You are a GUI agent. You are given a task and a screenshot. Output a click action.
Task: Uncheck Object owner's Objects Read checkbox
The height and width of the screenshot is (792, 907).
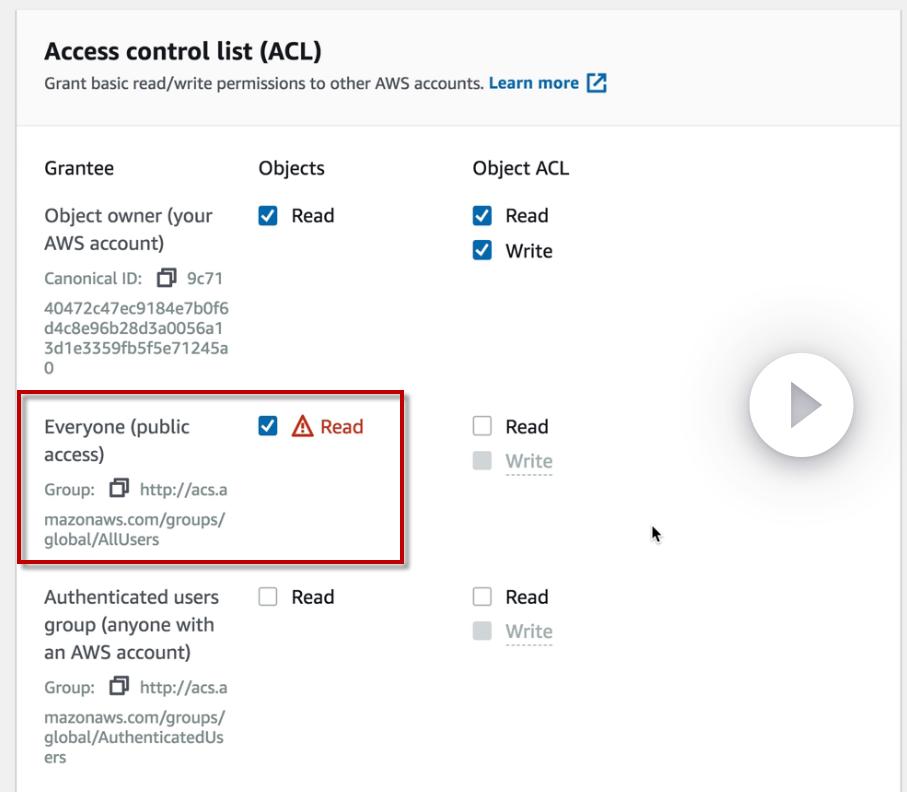point(268,216)
